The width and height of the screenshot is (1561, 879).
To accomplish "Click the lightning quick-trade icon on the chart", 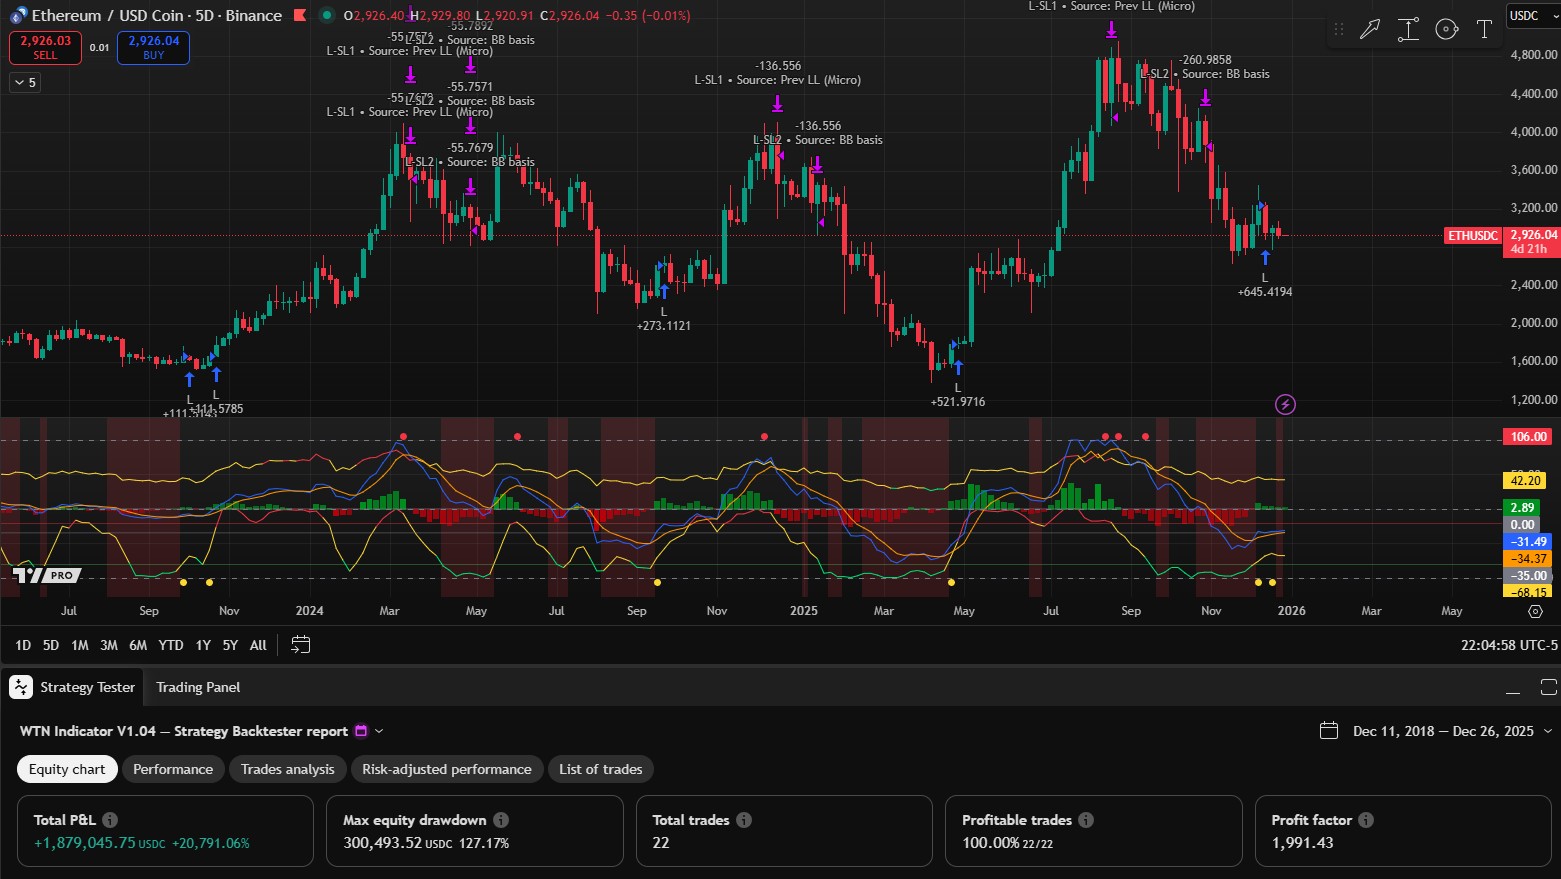I will (1286, 404).
